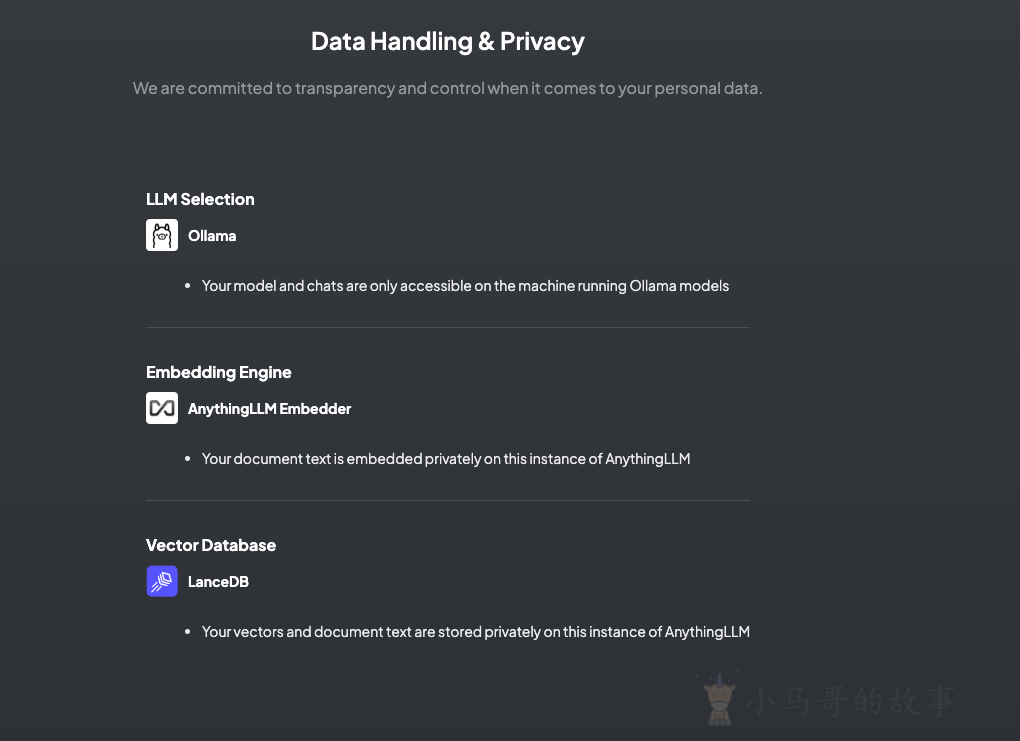1020x741 pixels.
Task: Click the bullet before embedding privacy note
Action: pos(187,459)
